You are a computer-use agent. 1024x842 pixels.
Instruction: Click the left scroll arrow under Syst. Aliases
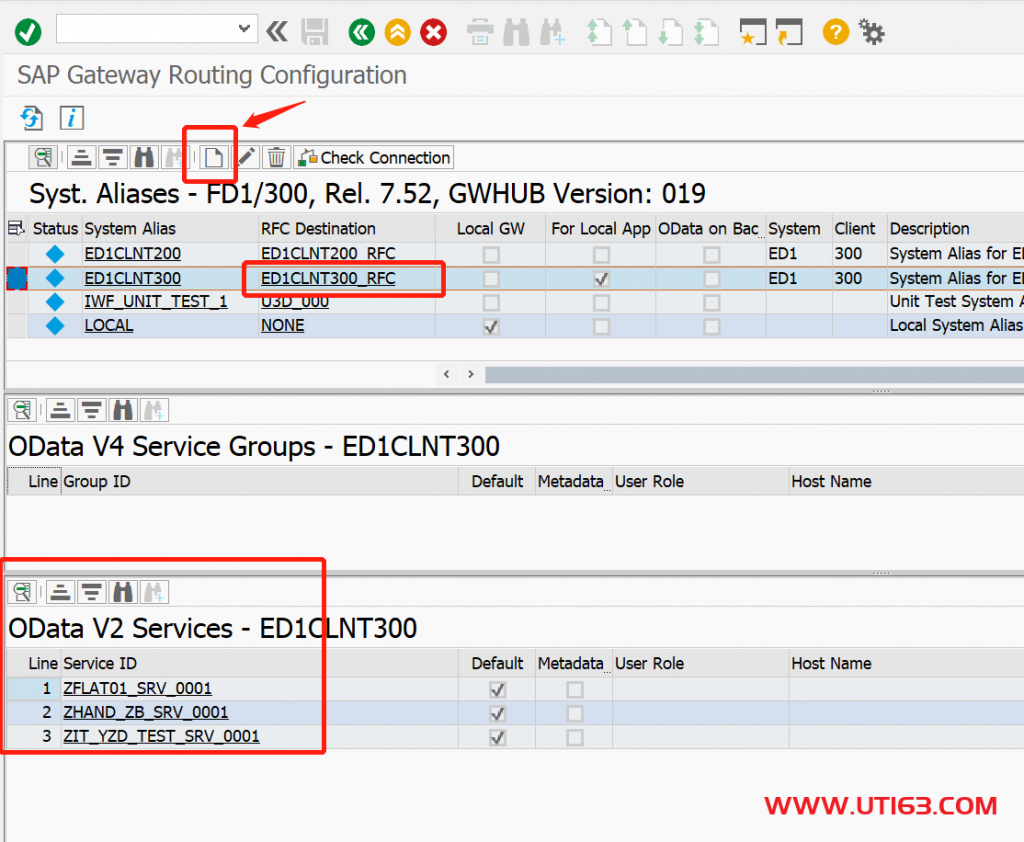[x=447, y=374]
